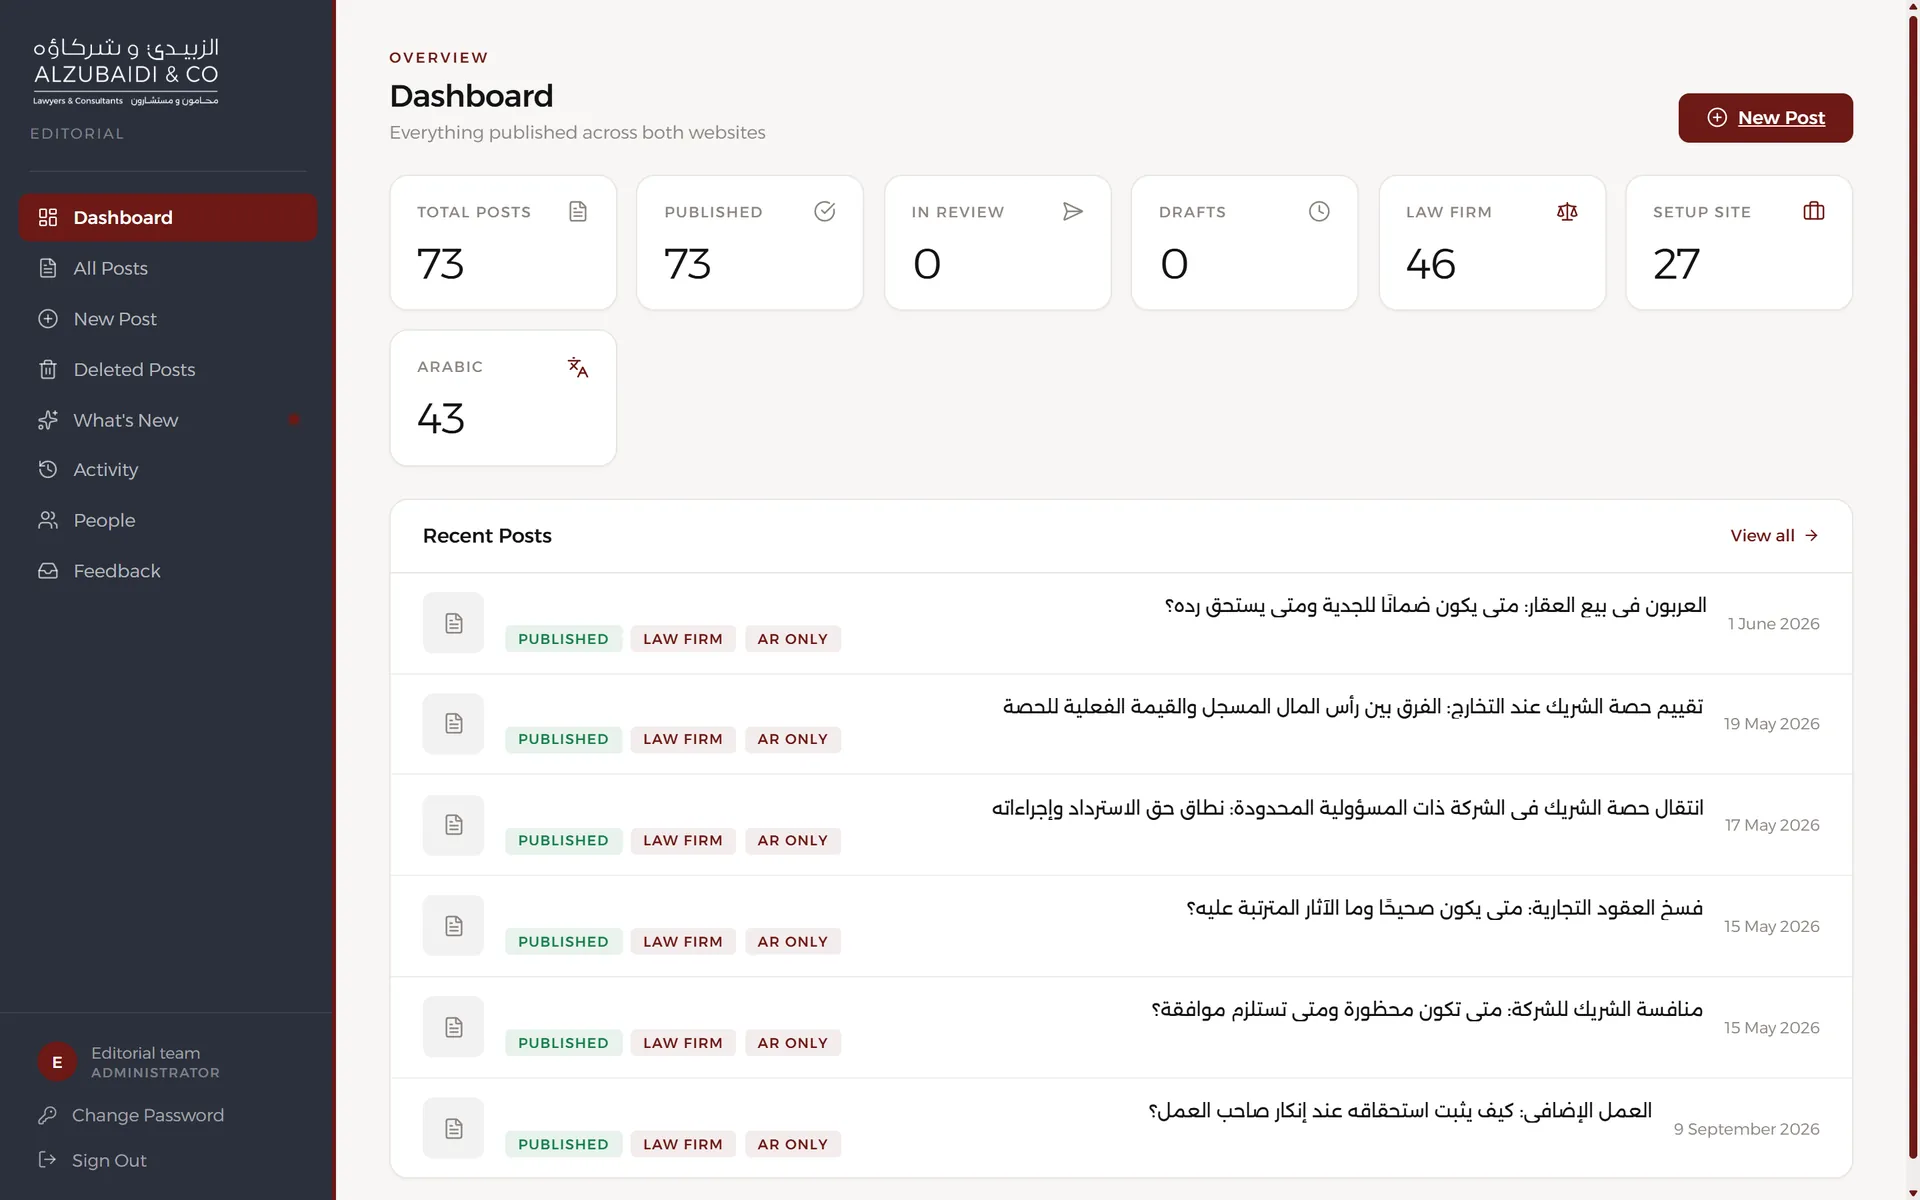Click the date 9 September 2026
1920x1200 pixels.
point(1747,1129)
